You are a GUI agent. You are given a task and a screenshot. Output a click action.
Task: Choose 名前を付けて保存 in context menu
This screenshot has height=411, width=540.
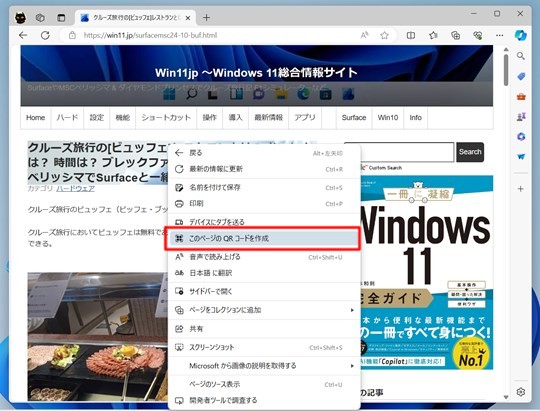(x=264, y=188)
